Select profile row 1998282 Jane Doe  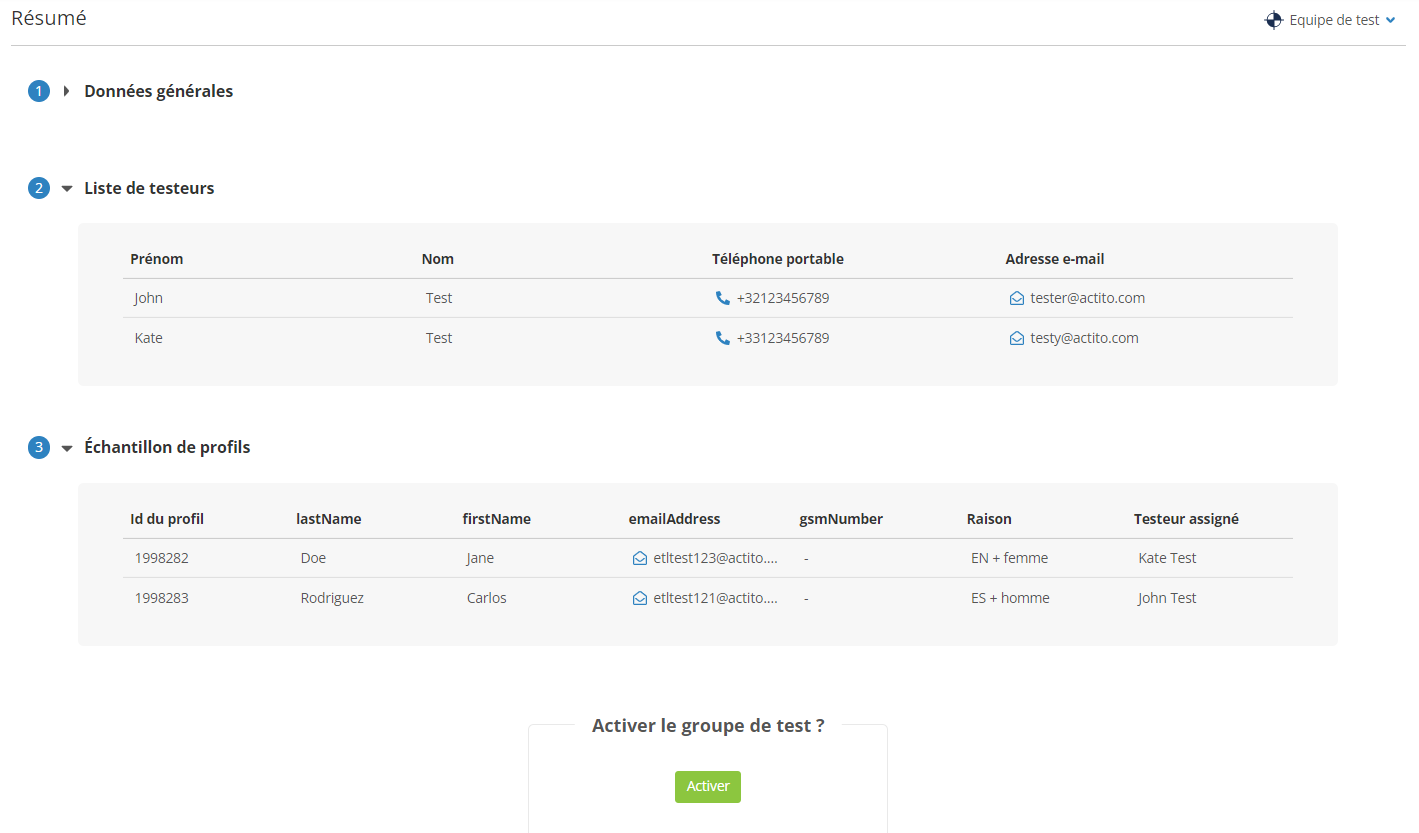(x=708, y=558)
